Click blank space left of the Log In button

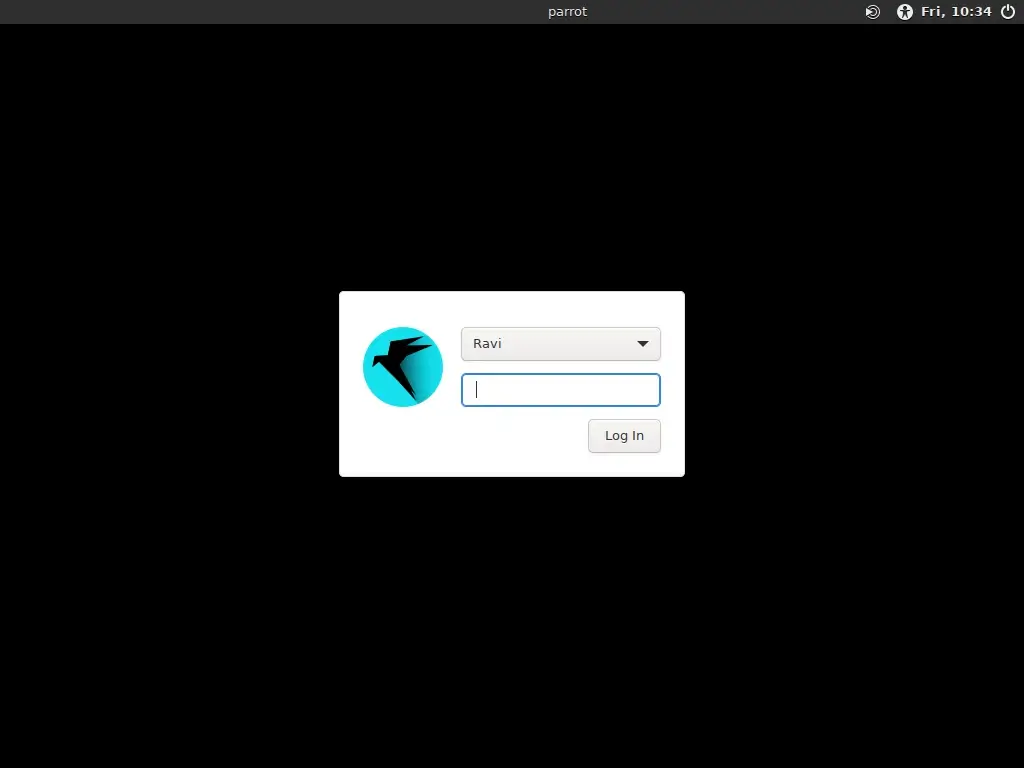[x=520, y=436]
